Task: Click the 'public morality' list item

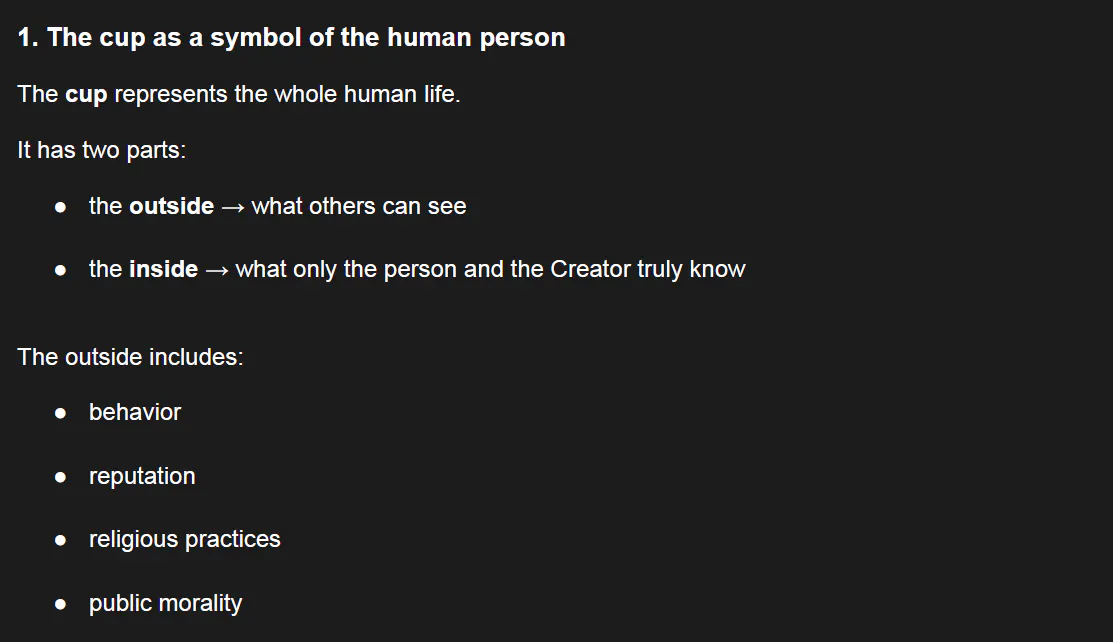Action: click(x=165, y=604)
